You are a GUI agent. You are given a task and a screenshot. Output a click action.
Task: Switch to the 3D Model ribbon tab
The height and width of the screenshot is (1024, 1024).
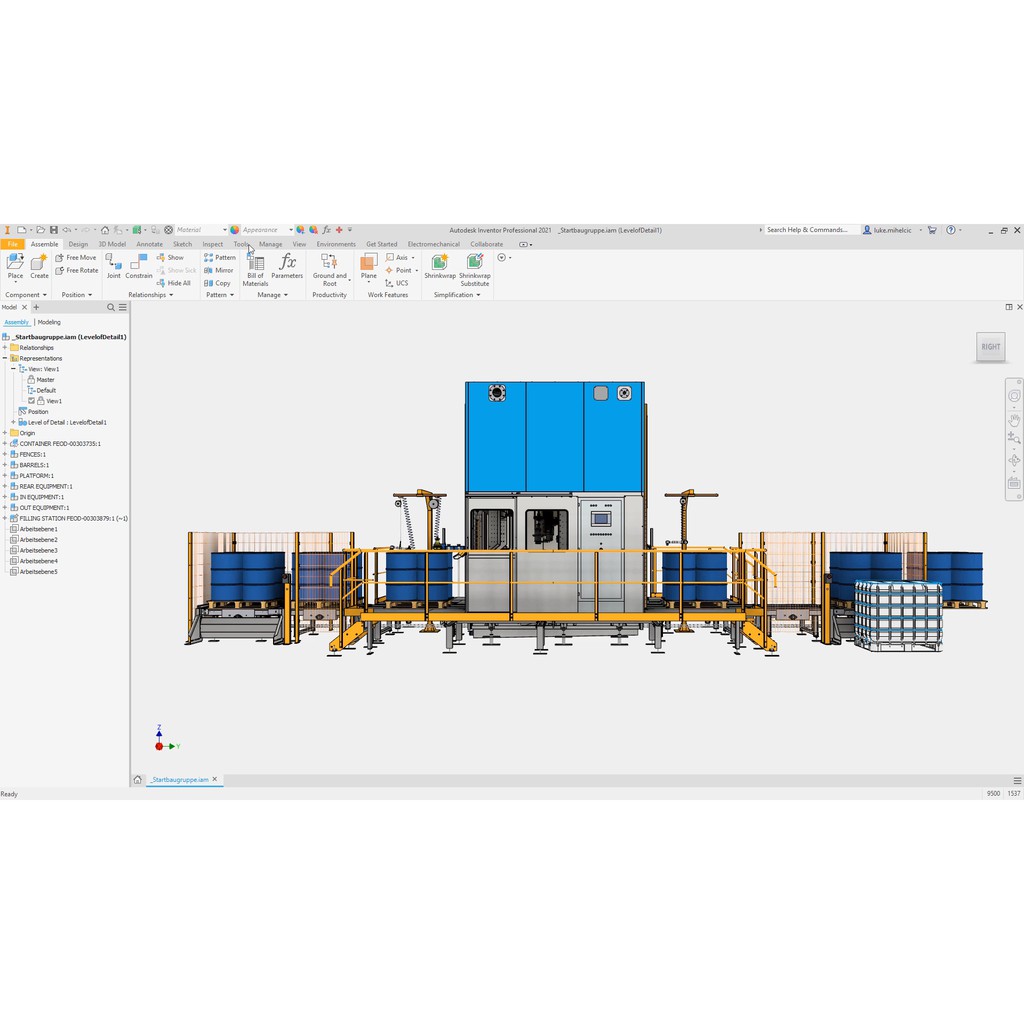pyautogui.click(x=112, y=244)
